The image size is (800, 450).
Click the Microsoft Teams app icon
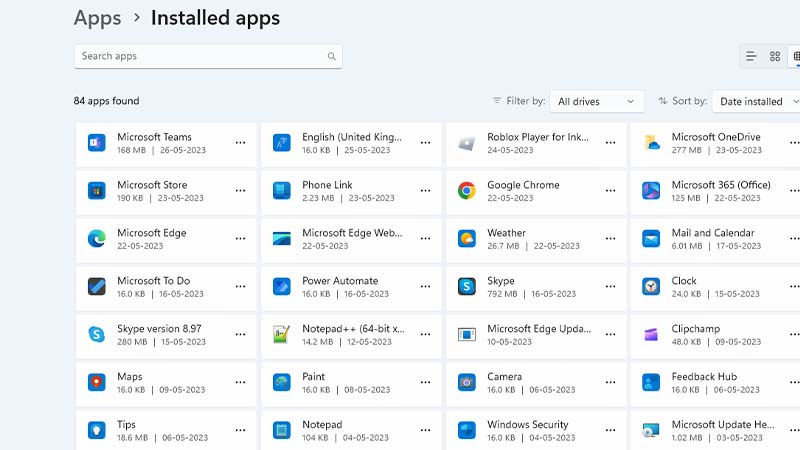click(96, 143)
